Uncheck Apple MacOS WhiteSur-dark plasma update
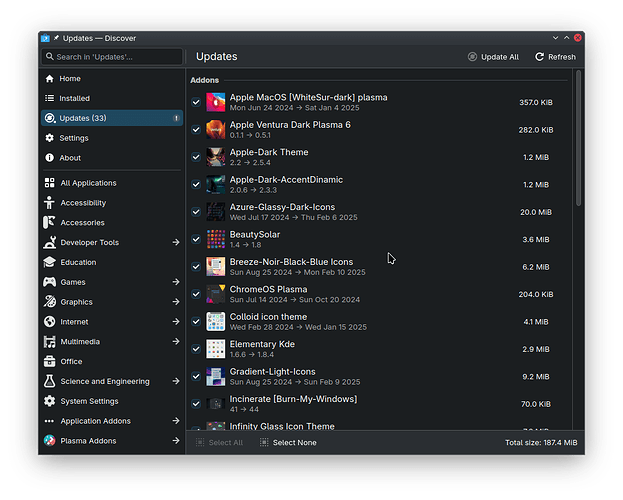The width and height of the screenshot is (623, 500). (x=196, y=102)
